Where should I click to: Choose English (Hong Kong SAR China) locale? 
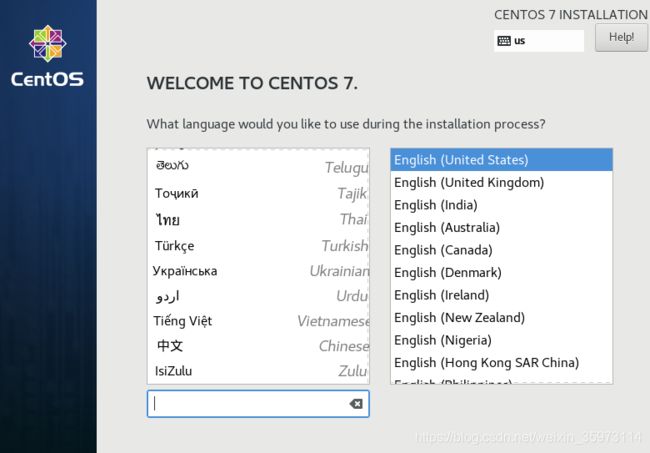pyautogui.click(x=501, y=363)
